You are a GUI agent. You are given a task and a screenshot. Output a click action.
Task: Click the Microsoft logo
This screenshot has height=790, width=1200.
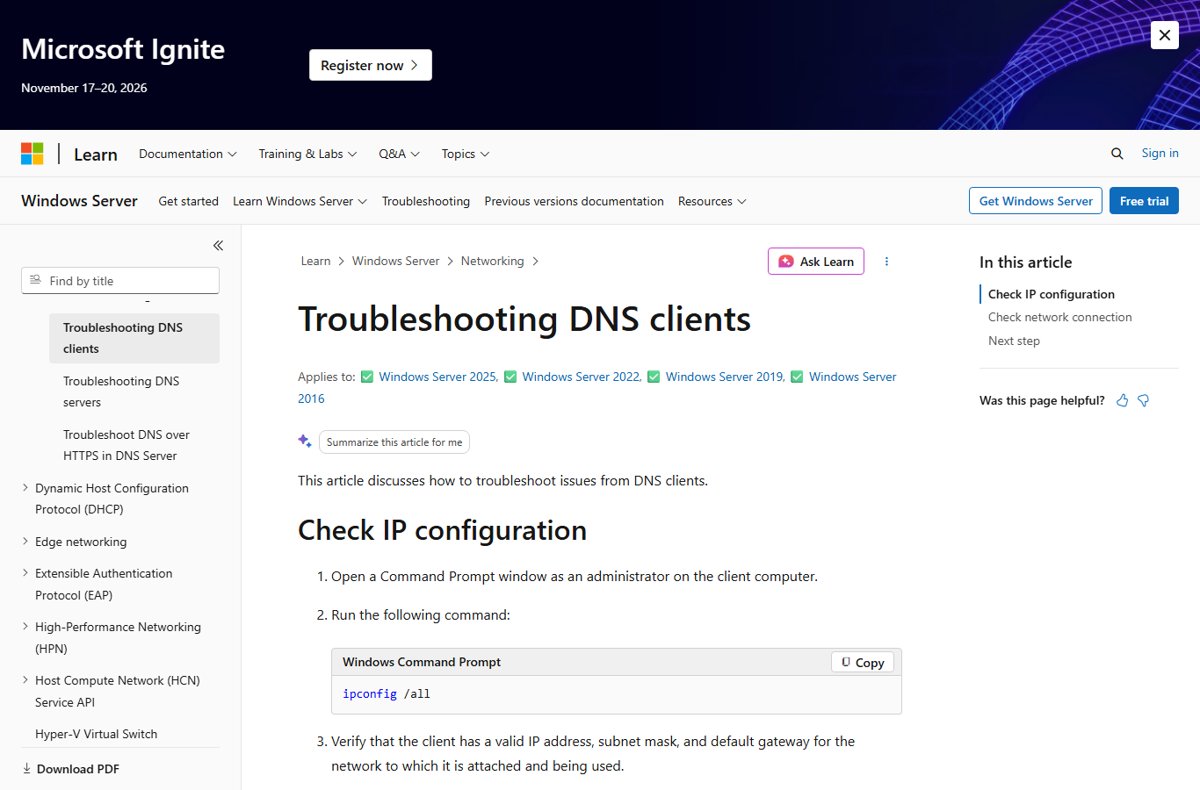point(32,154)
